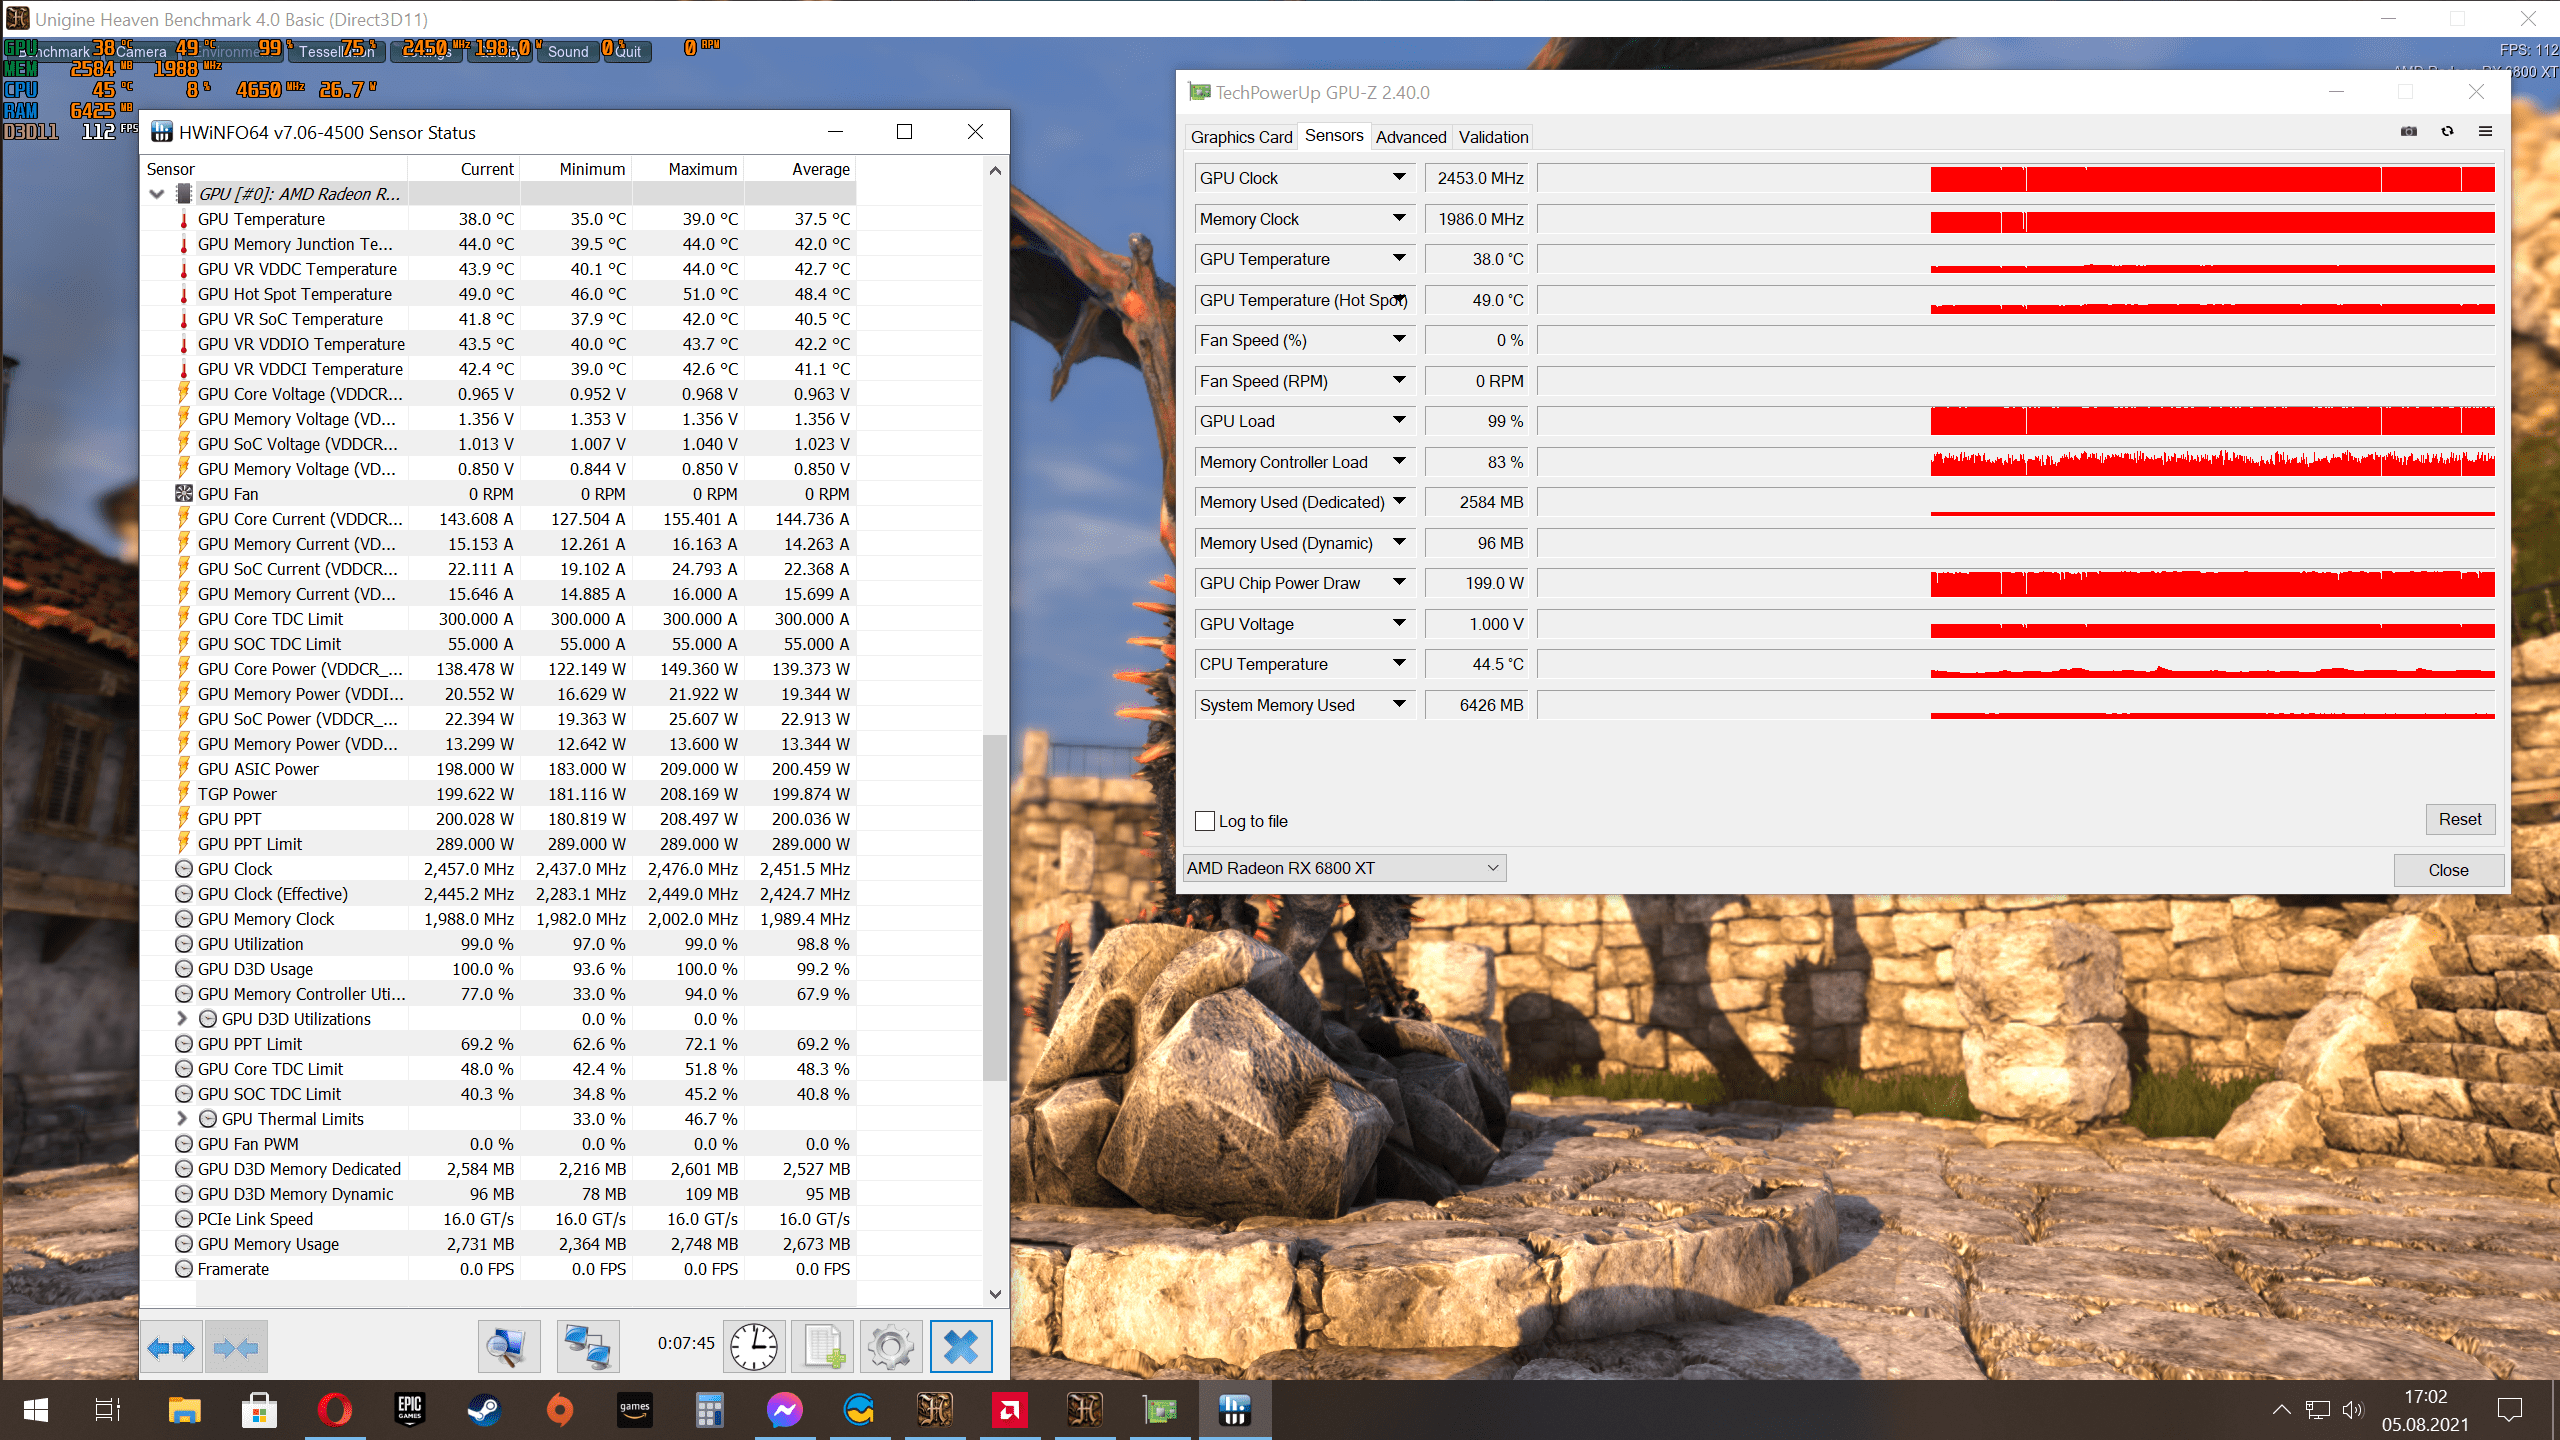Open the GPU-Z hamburger menu icon

[2485, 132]
